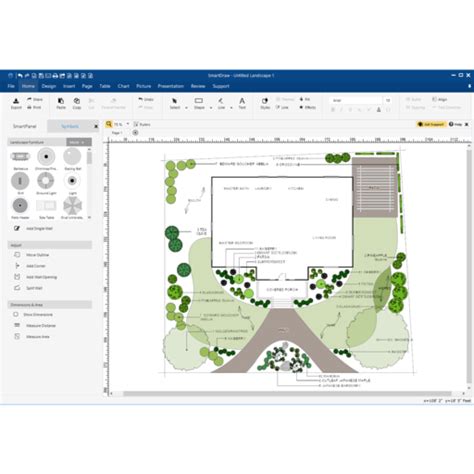This screenshot has width=474, height=474.
Task: Click the symbol library scrollbar down arrow
Action: (89, 217)
